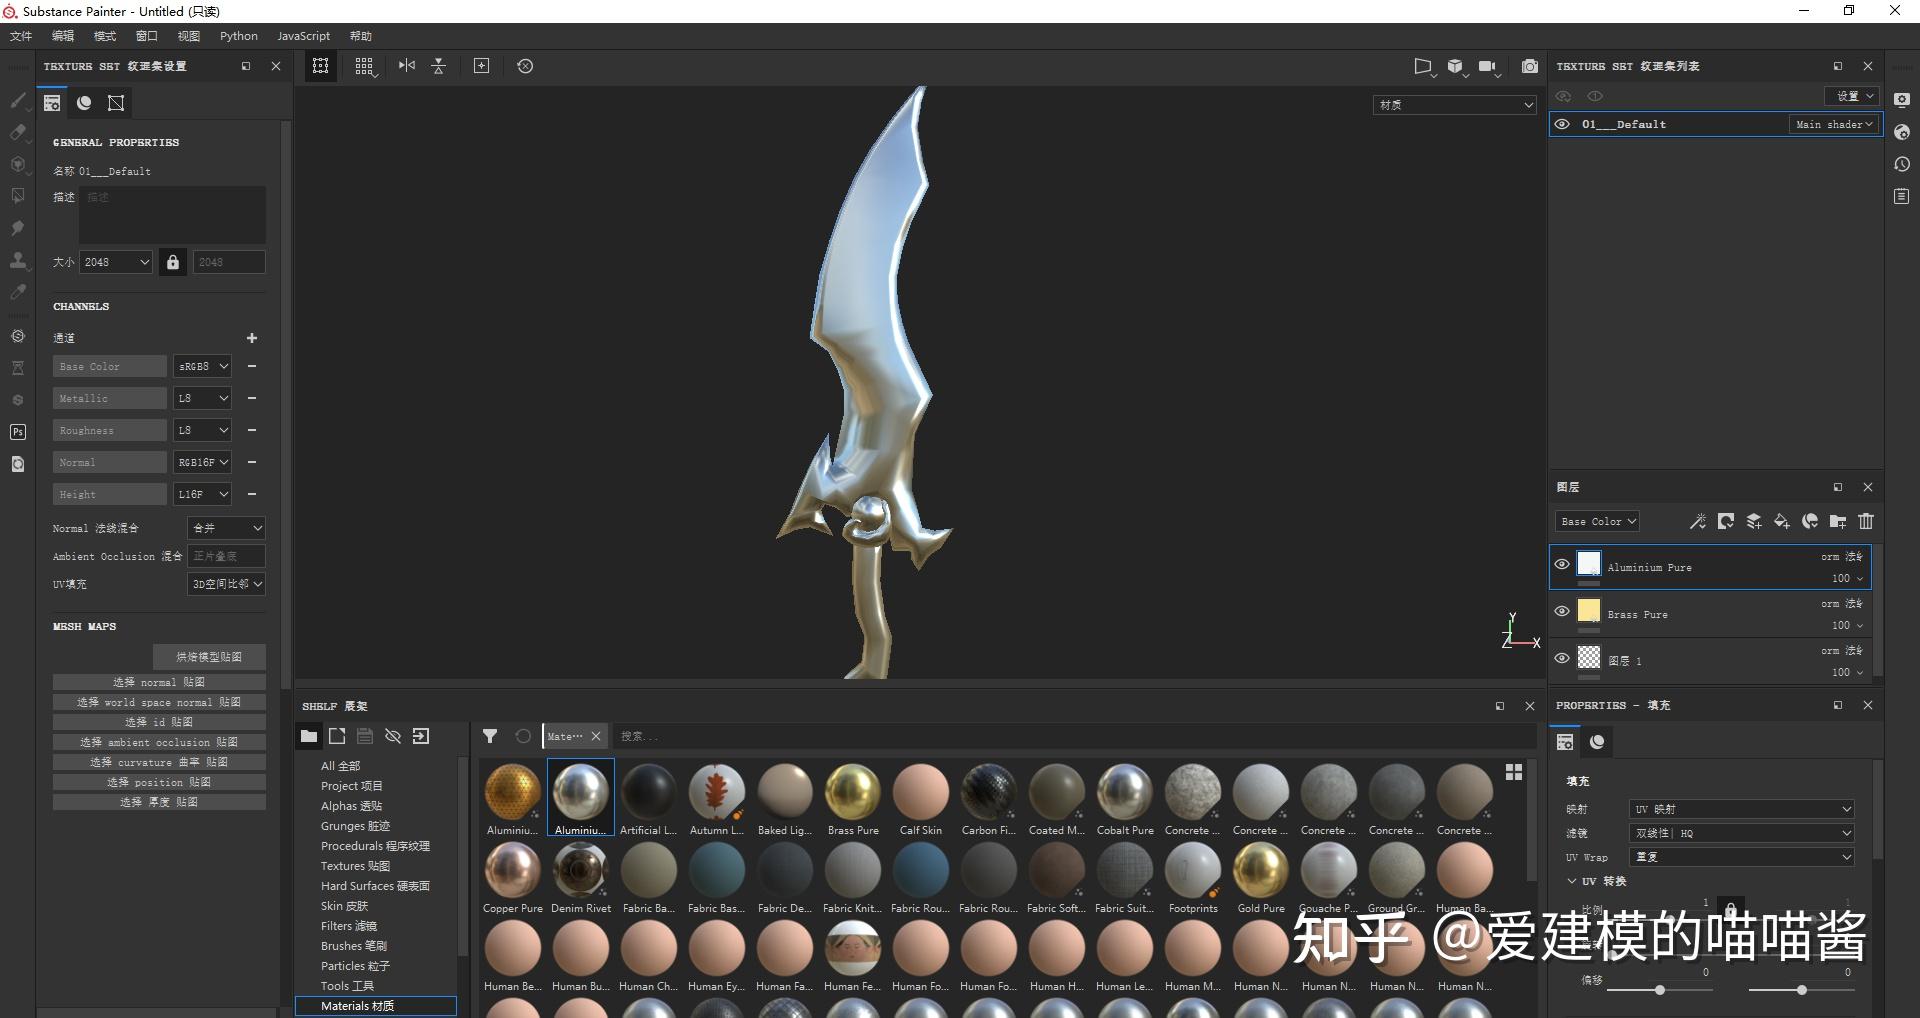Toggle visibility of 图层 1 layer
This screenshot has width=1920, height=1018.
click(1562, 658)
